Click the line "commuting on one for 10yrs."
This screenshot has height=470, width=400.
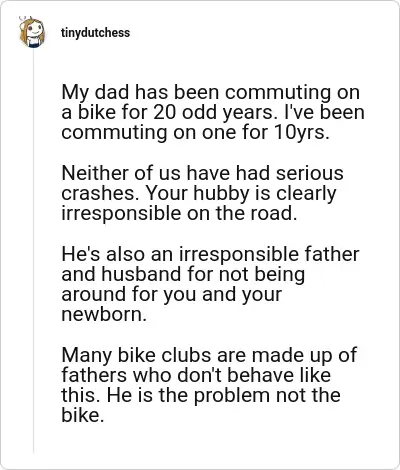[195, 133]
